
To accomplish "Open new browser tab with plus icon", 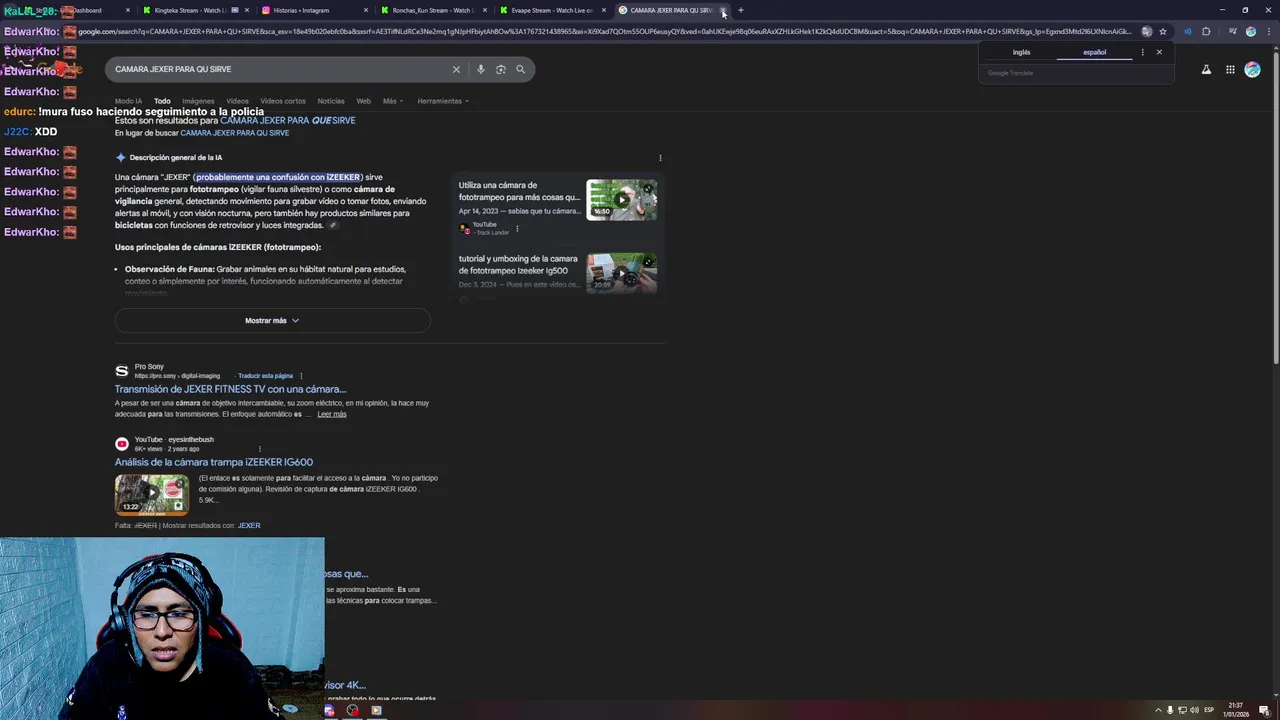I will coord(741,10).
